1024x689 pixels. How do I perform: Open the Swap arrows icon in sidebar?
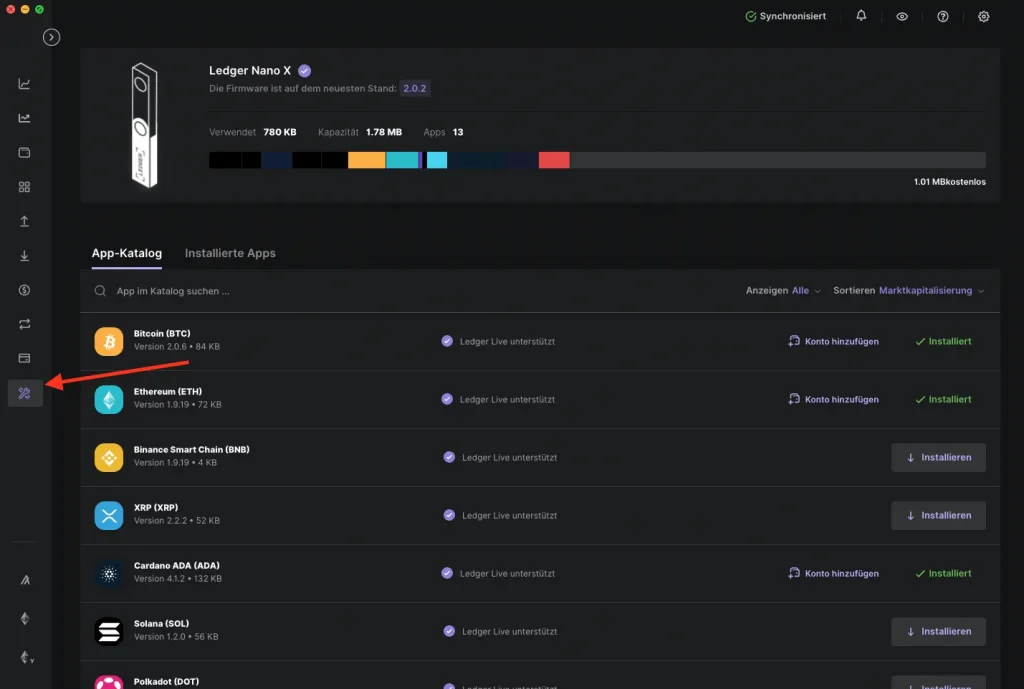click(x=25, y=324)
